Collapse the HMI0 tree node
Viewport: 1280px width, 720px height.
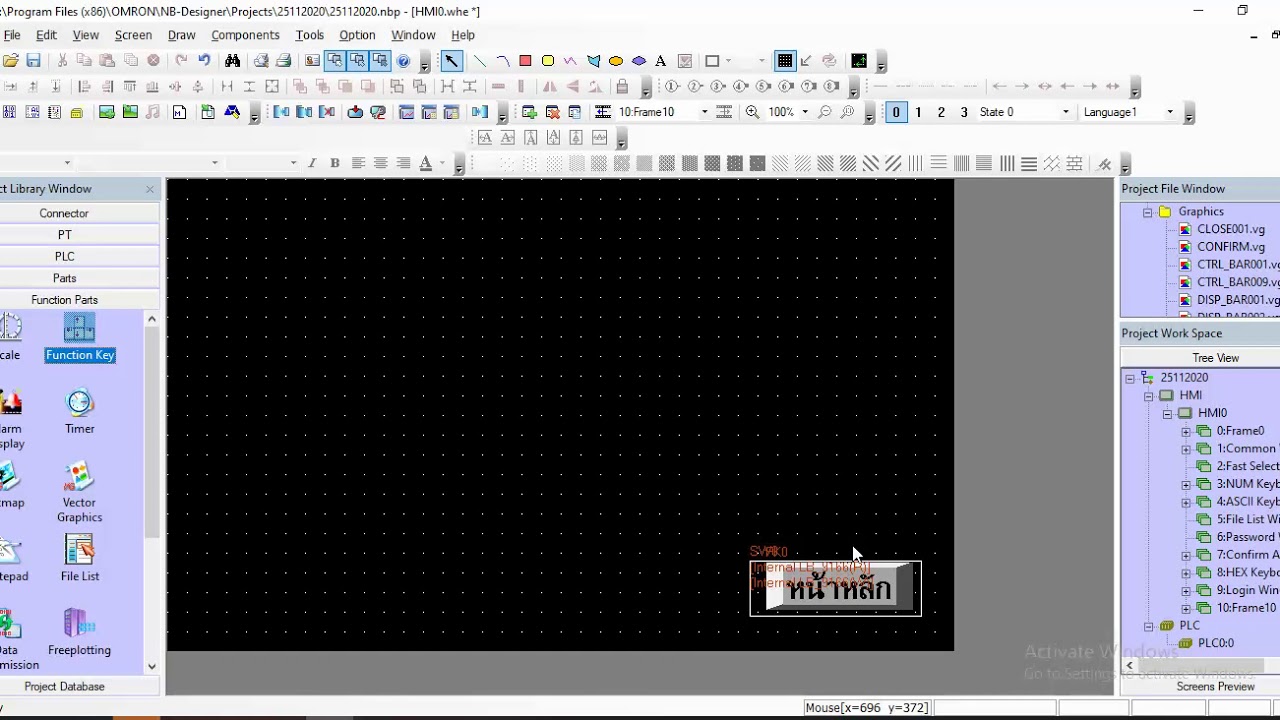(x=1167, y=413)
